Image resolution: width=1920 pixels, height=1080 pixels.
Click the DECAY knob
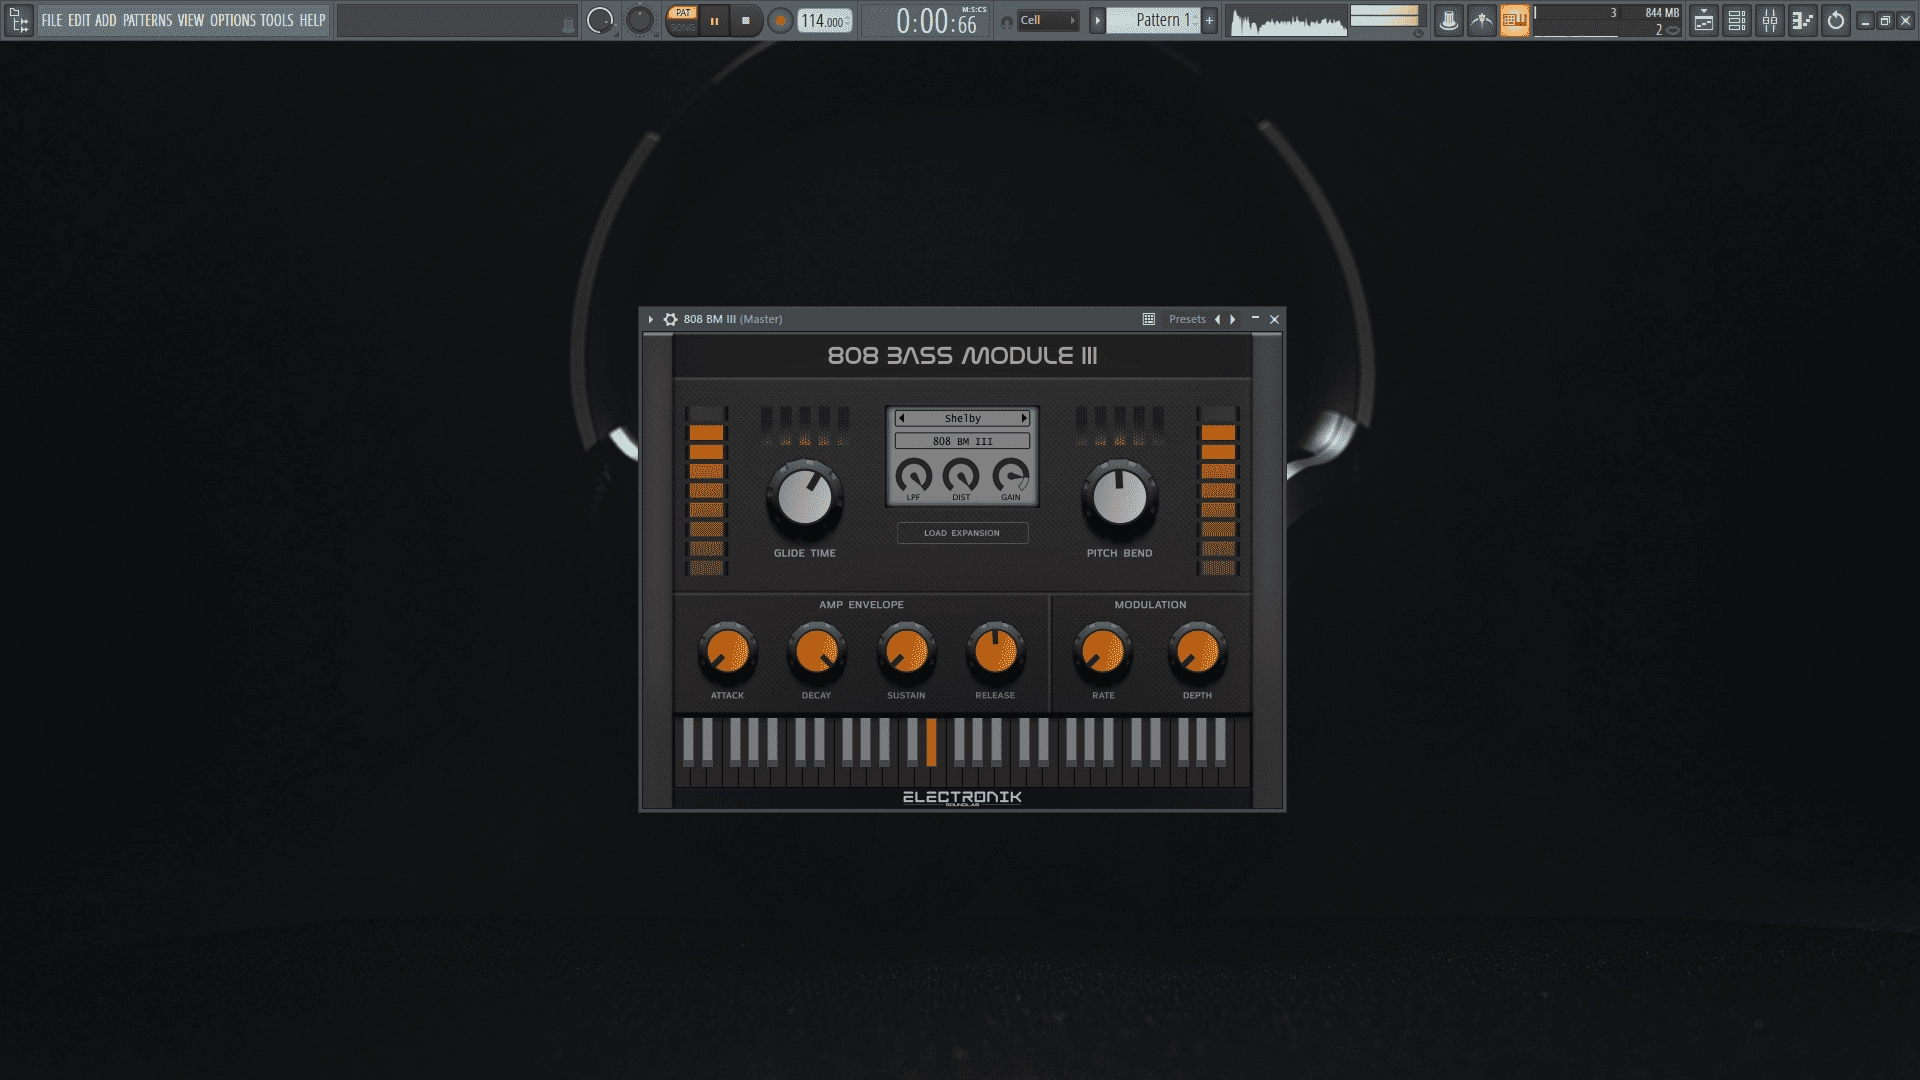pos(817,652)
